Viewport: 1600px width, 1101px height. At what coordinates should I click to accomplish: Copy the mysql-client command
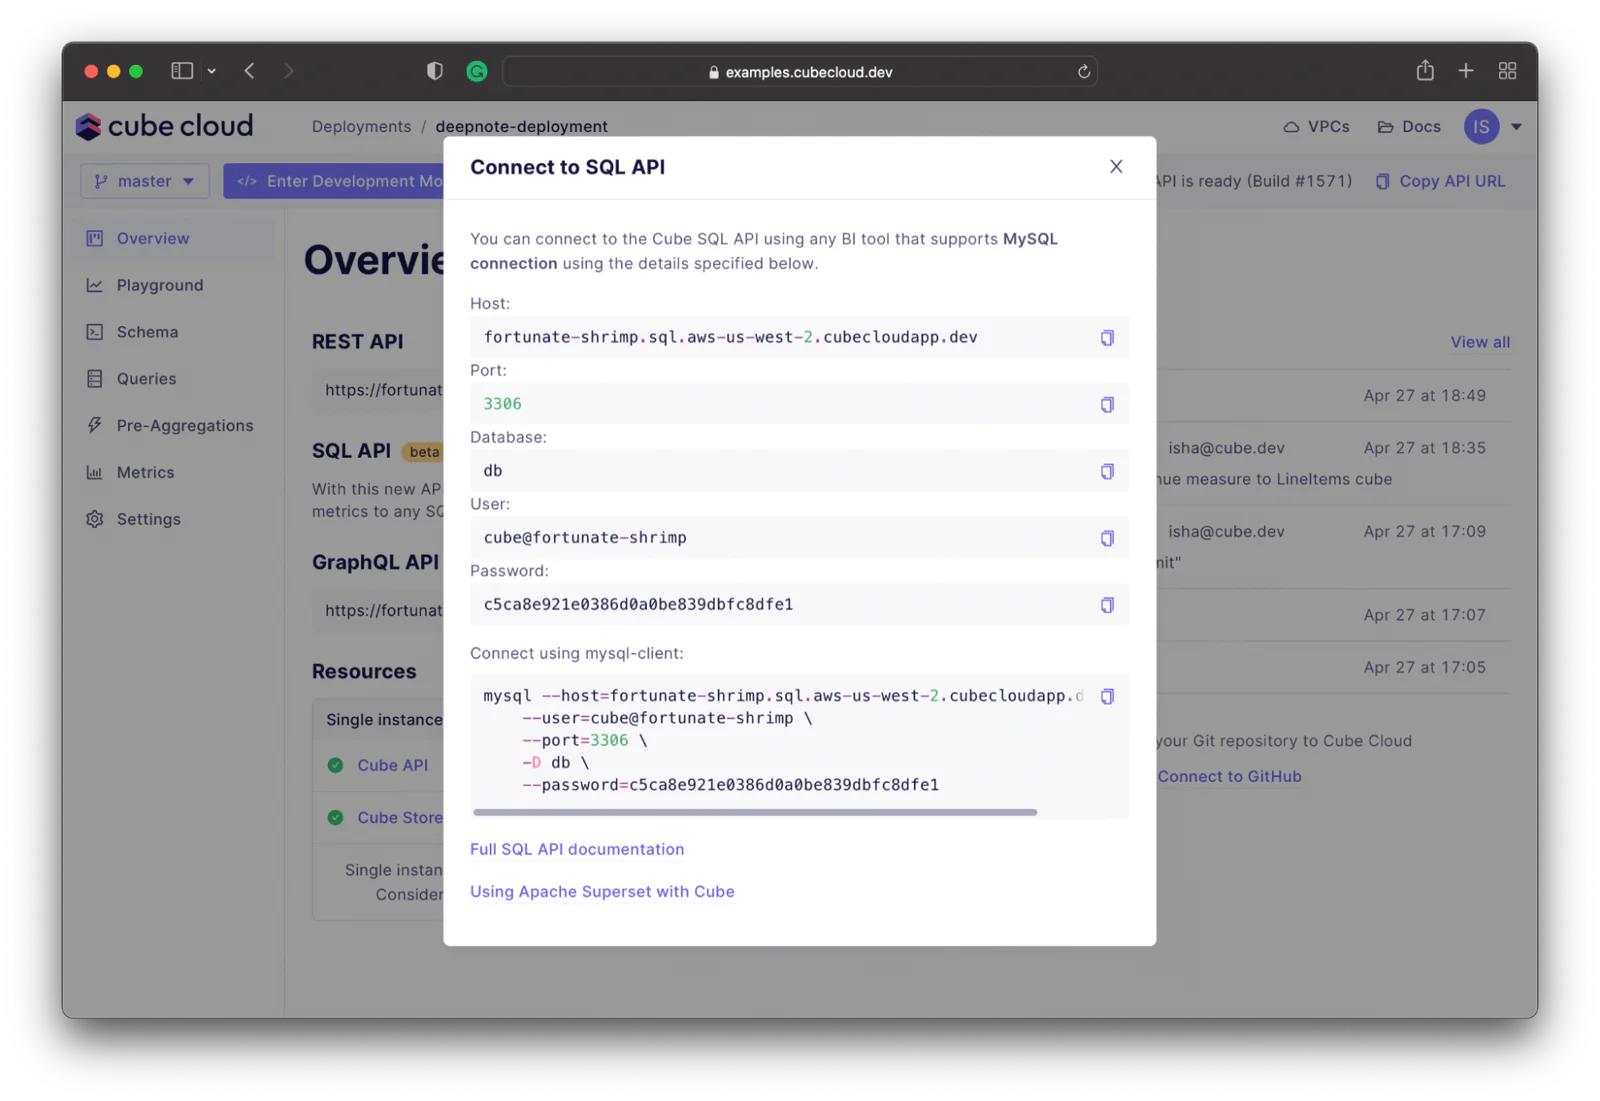[x=1107, y=696]
